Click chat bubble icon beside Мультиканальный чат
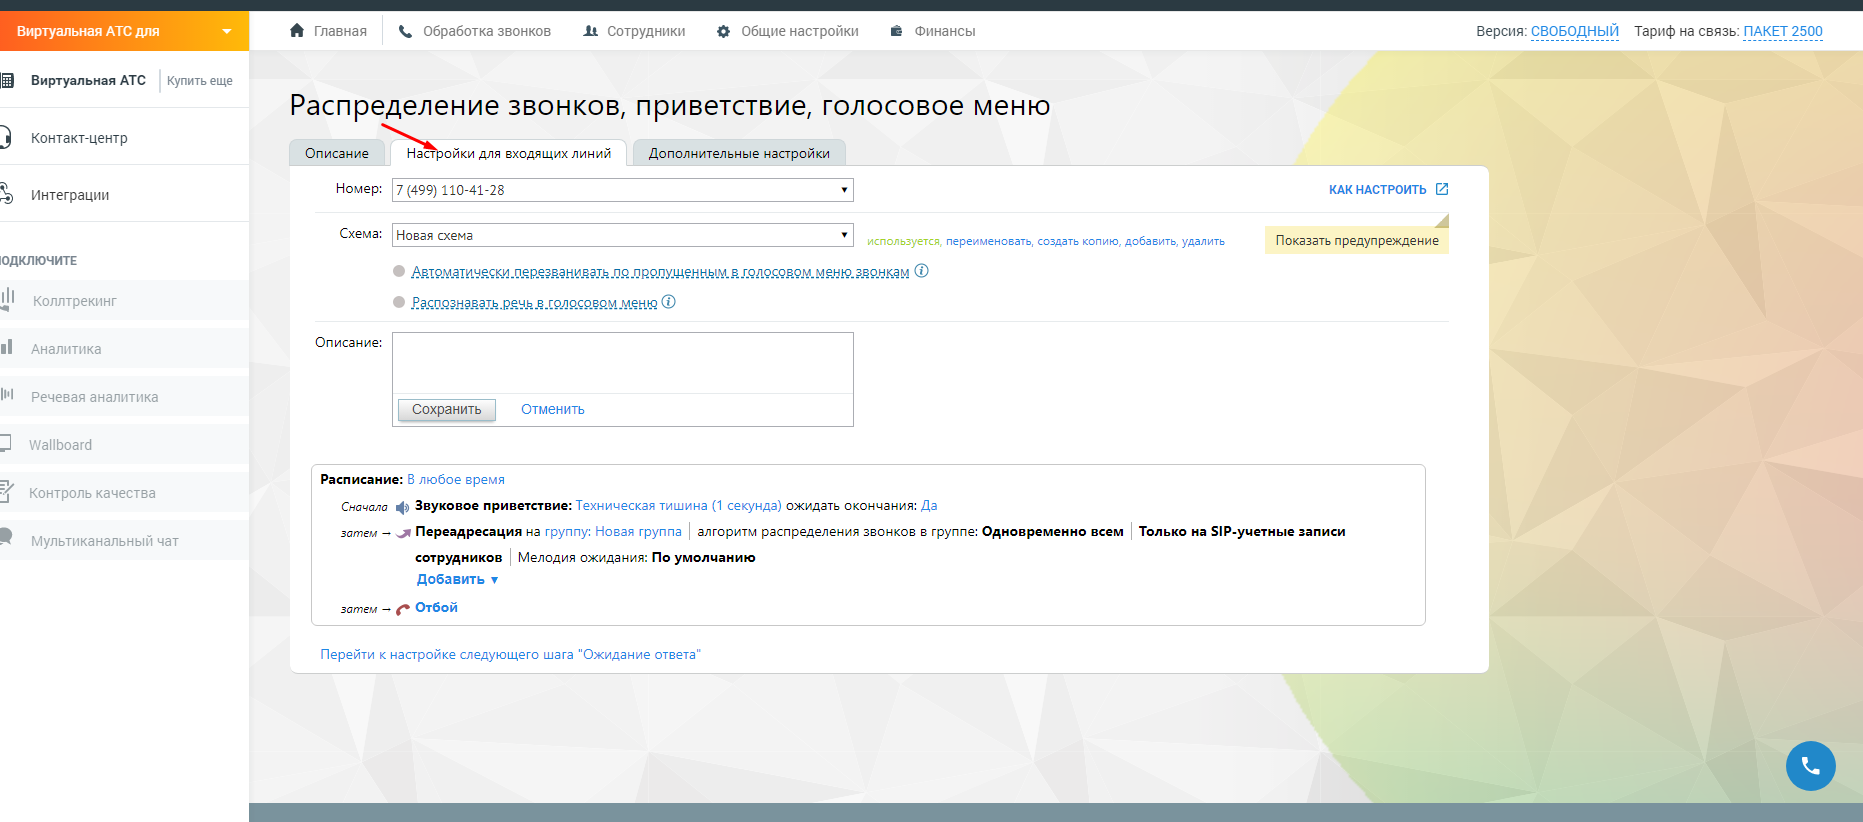This screenshot has height=822, width=1863. point(6,538)
